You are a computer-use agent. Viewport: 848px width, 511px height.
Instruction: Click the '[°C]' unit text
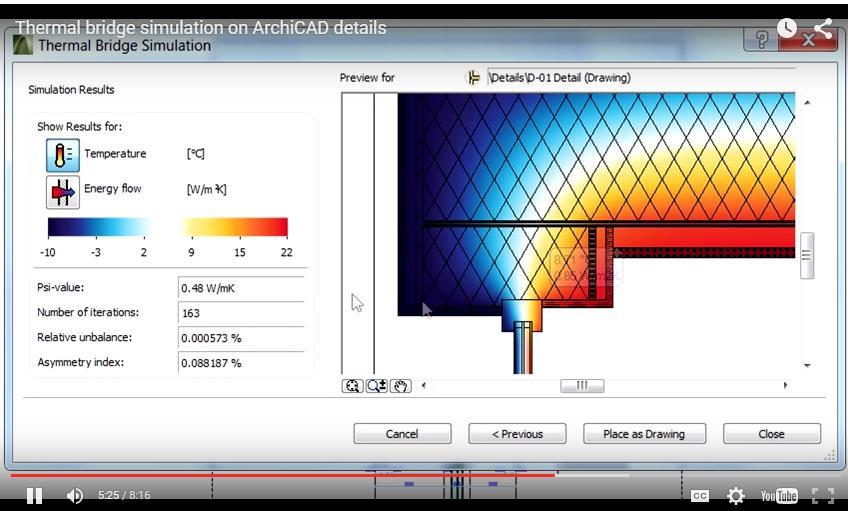click(x=196, y=154)
